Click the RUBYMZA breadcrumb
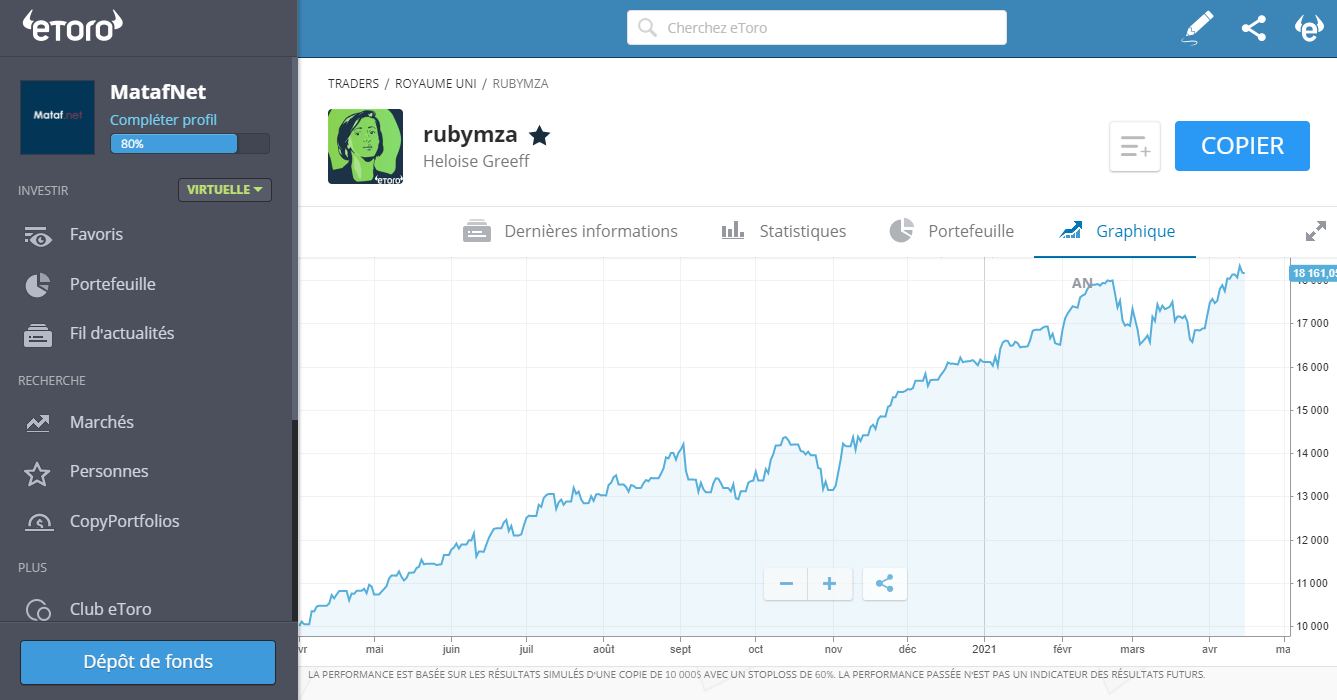The image size is (1337, 700). 520,84
